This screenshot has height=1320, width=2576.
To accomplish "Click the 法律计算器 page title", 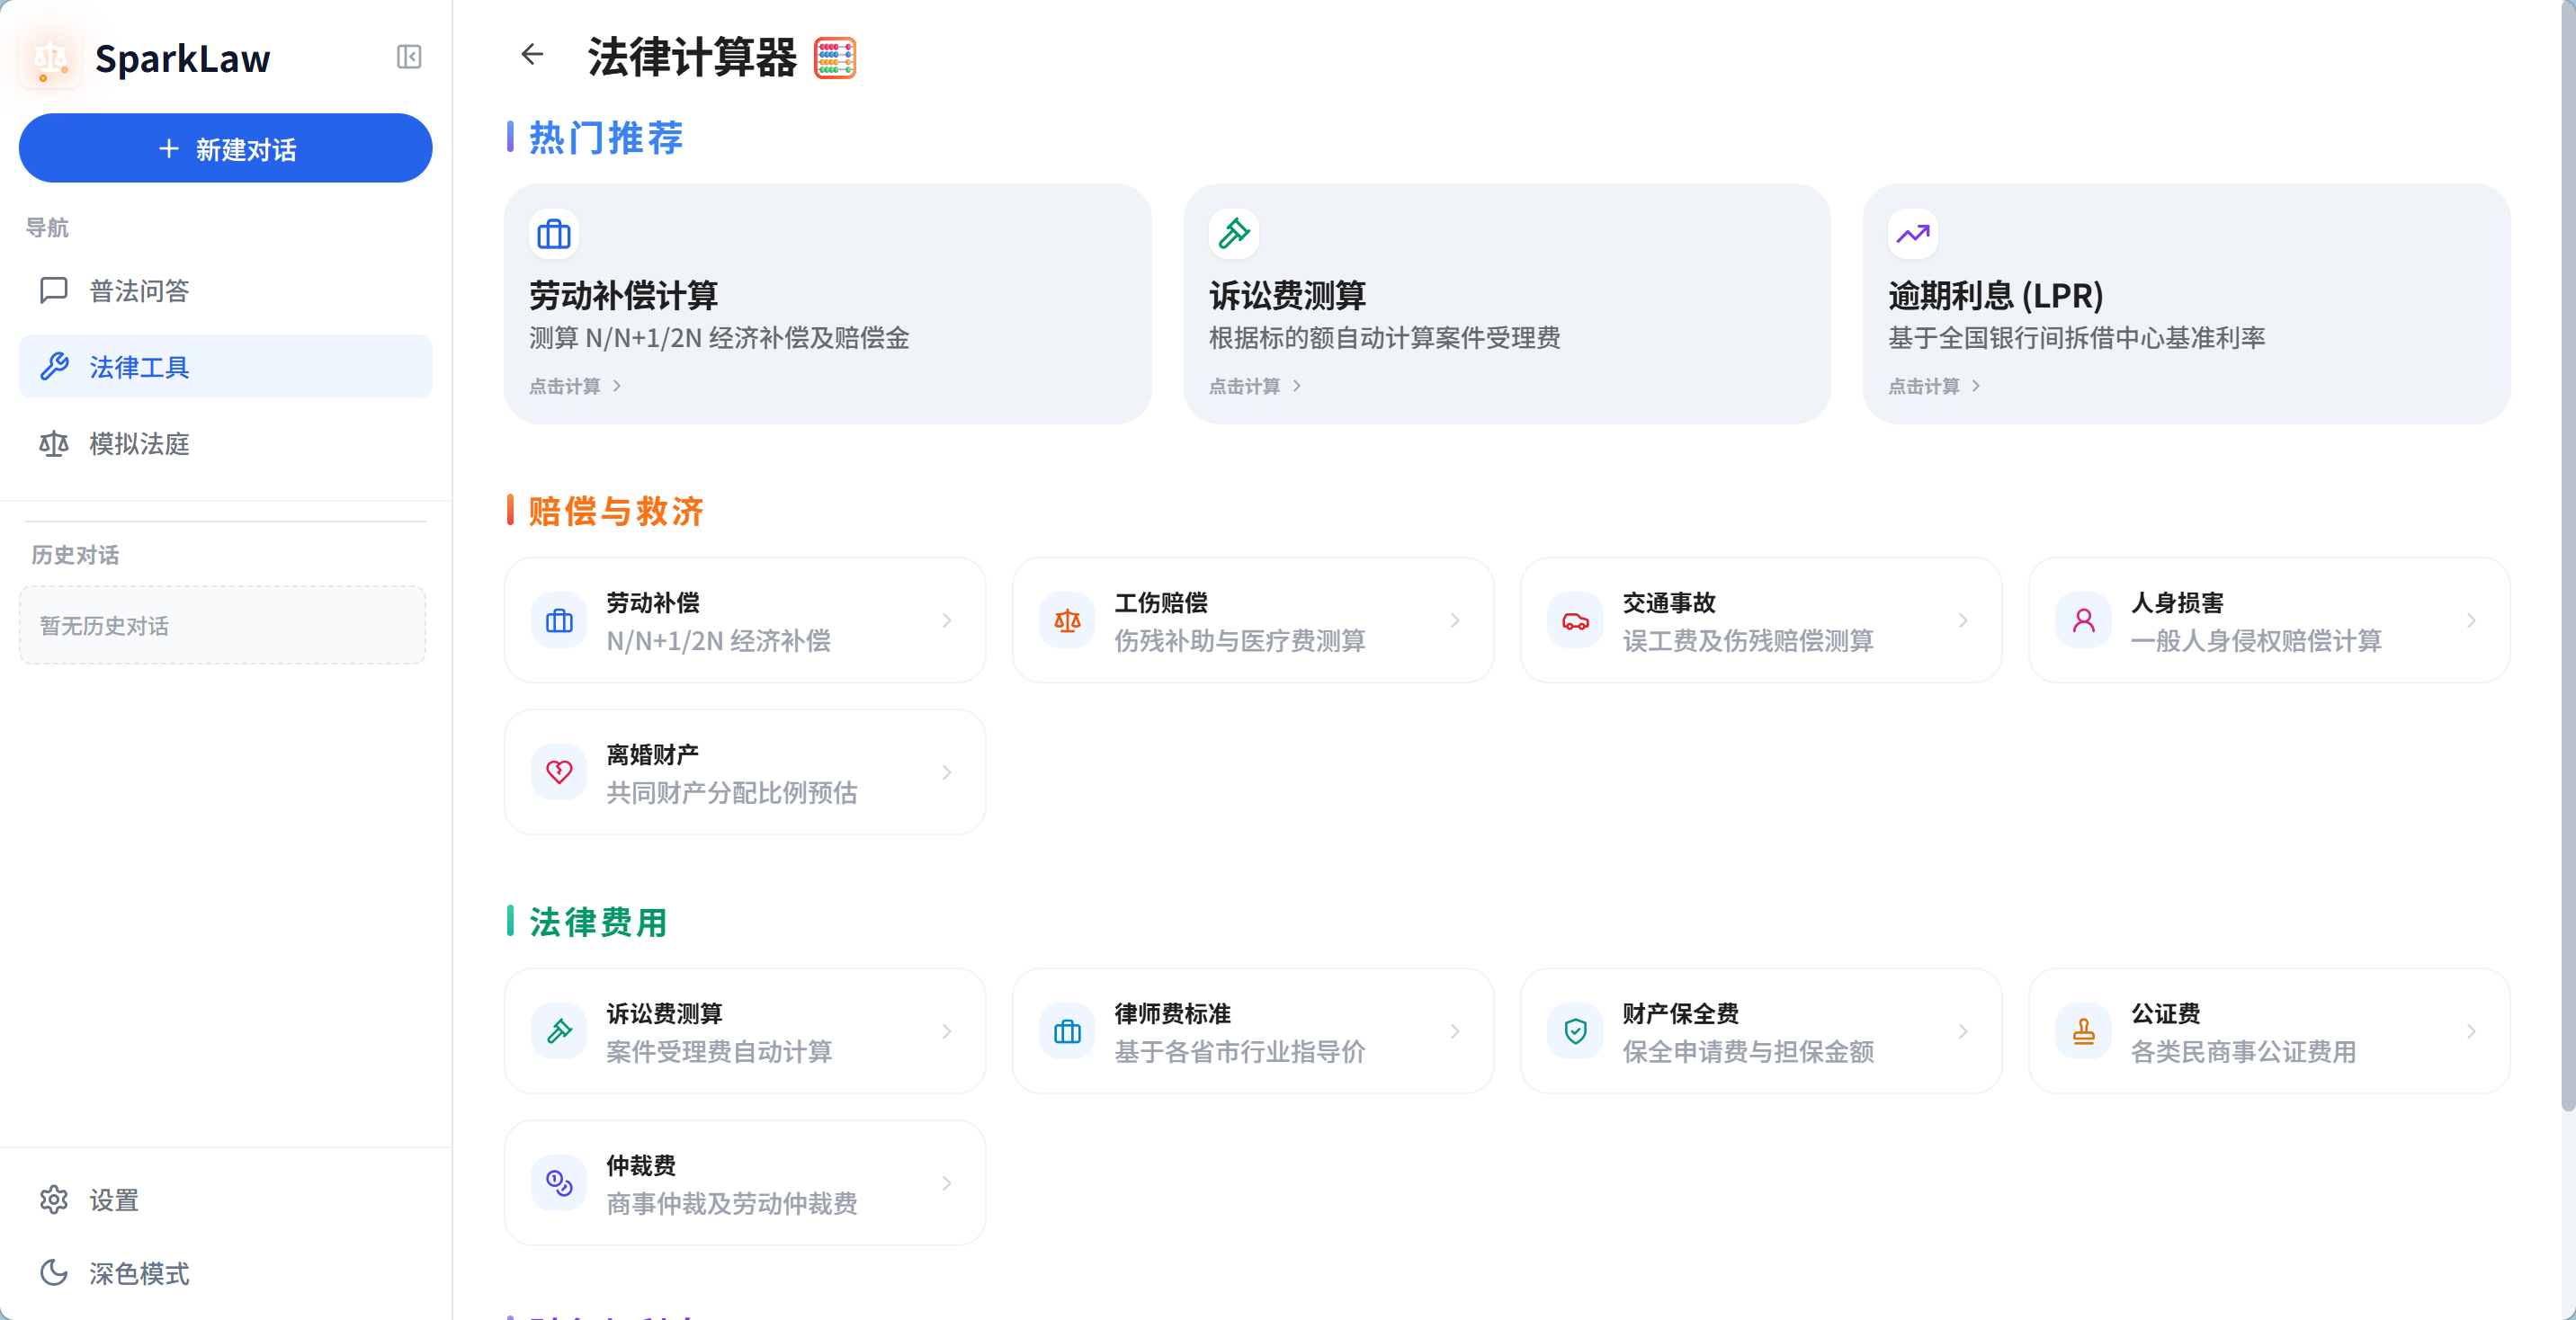I will [x=692, y=57].
